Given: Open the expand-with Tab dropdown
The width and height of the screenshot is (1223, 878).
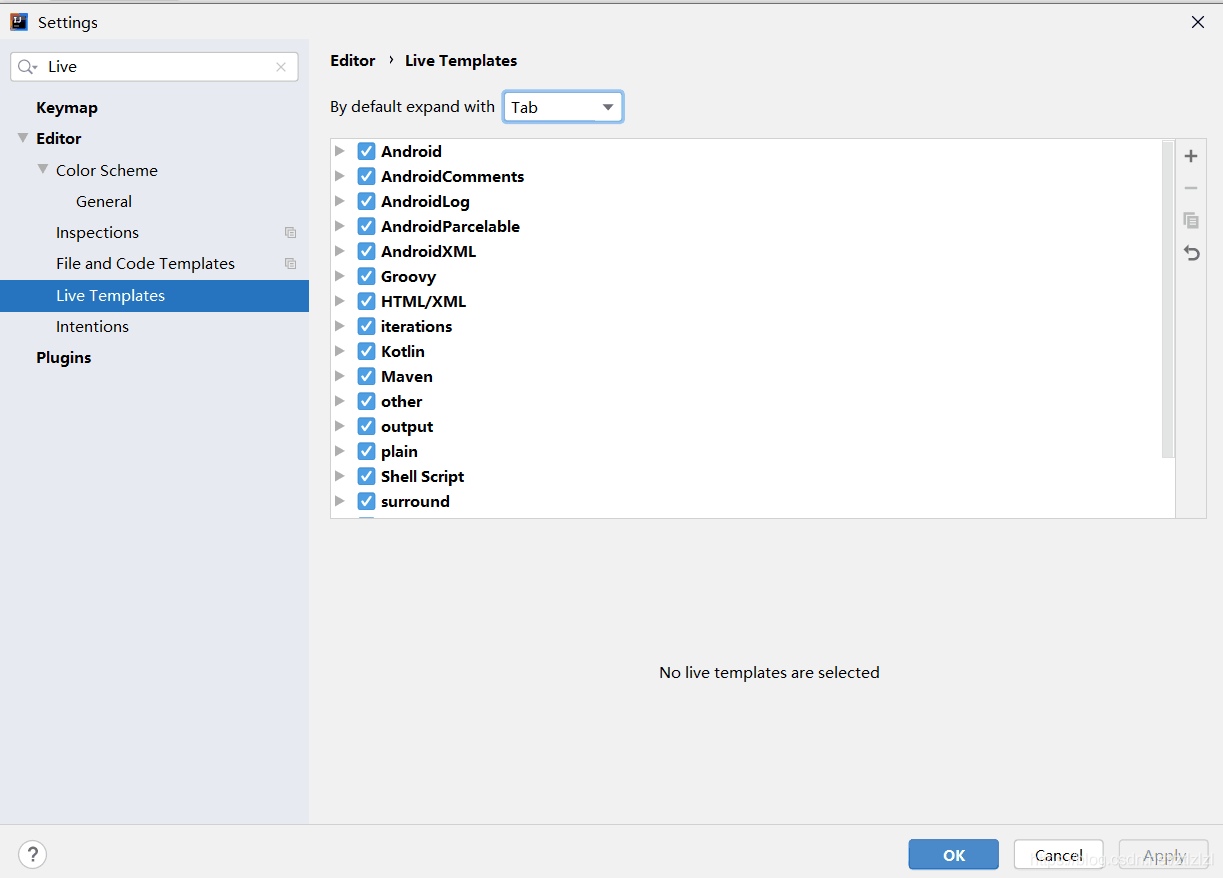Looking at the screenshot, I should pos(563,107).
